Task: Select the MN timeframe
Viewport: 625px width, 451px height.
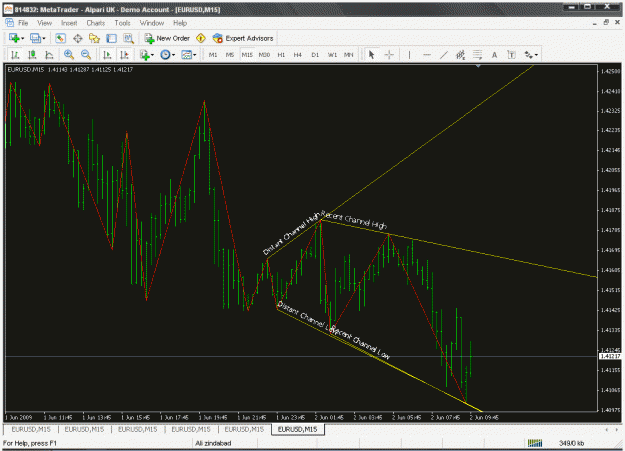Action: tap(349, 55)
